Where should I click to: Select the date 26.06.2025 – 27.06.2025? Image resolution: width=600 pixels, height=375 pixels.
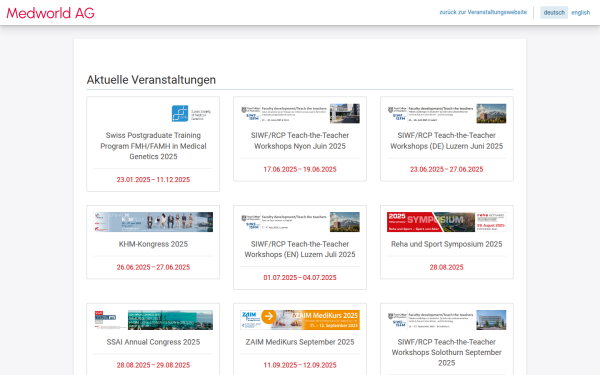(153, 267)
